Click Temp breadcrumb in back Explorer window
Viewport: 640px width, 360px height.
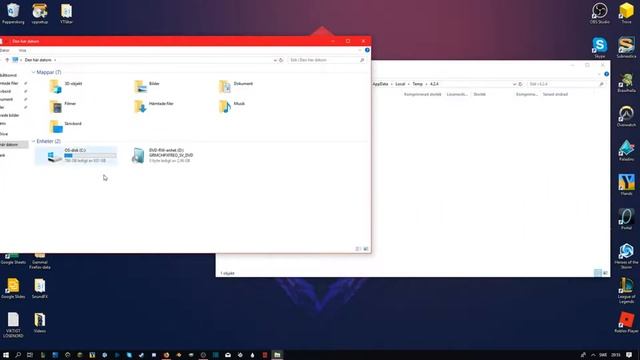417,84
